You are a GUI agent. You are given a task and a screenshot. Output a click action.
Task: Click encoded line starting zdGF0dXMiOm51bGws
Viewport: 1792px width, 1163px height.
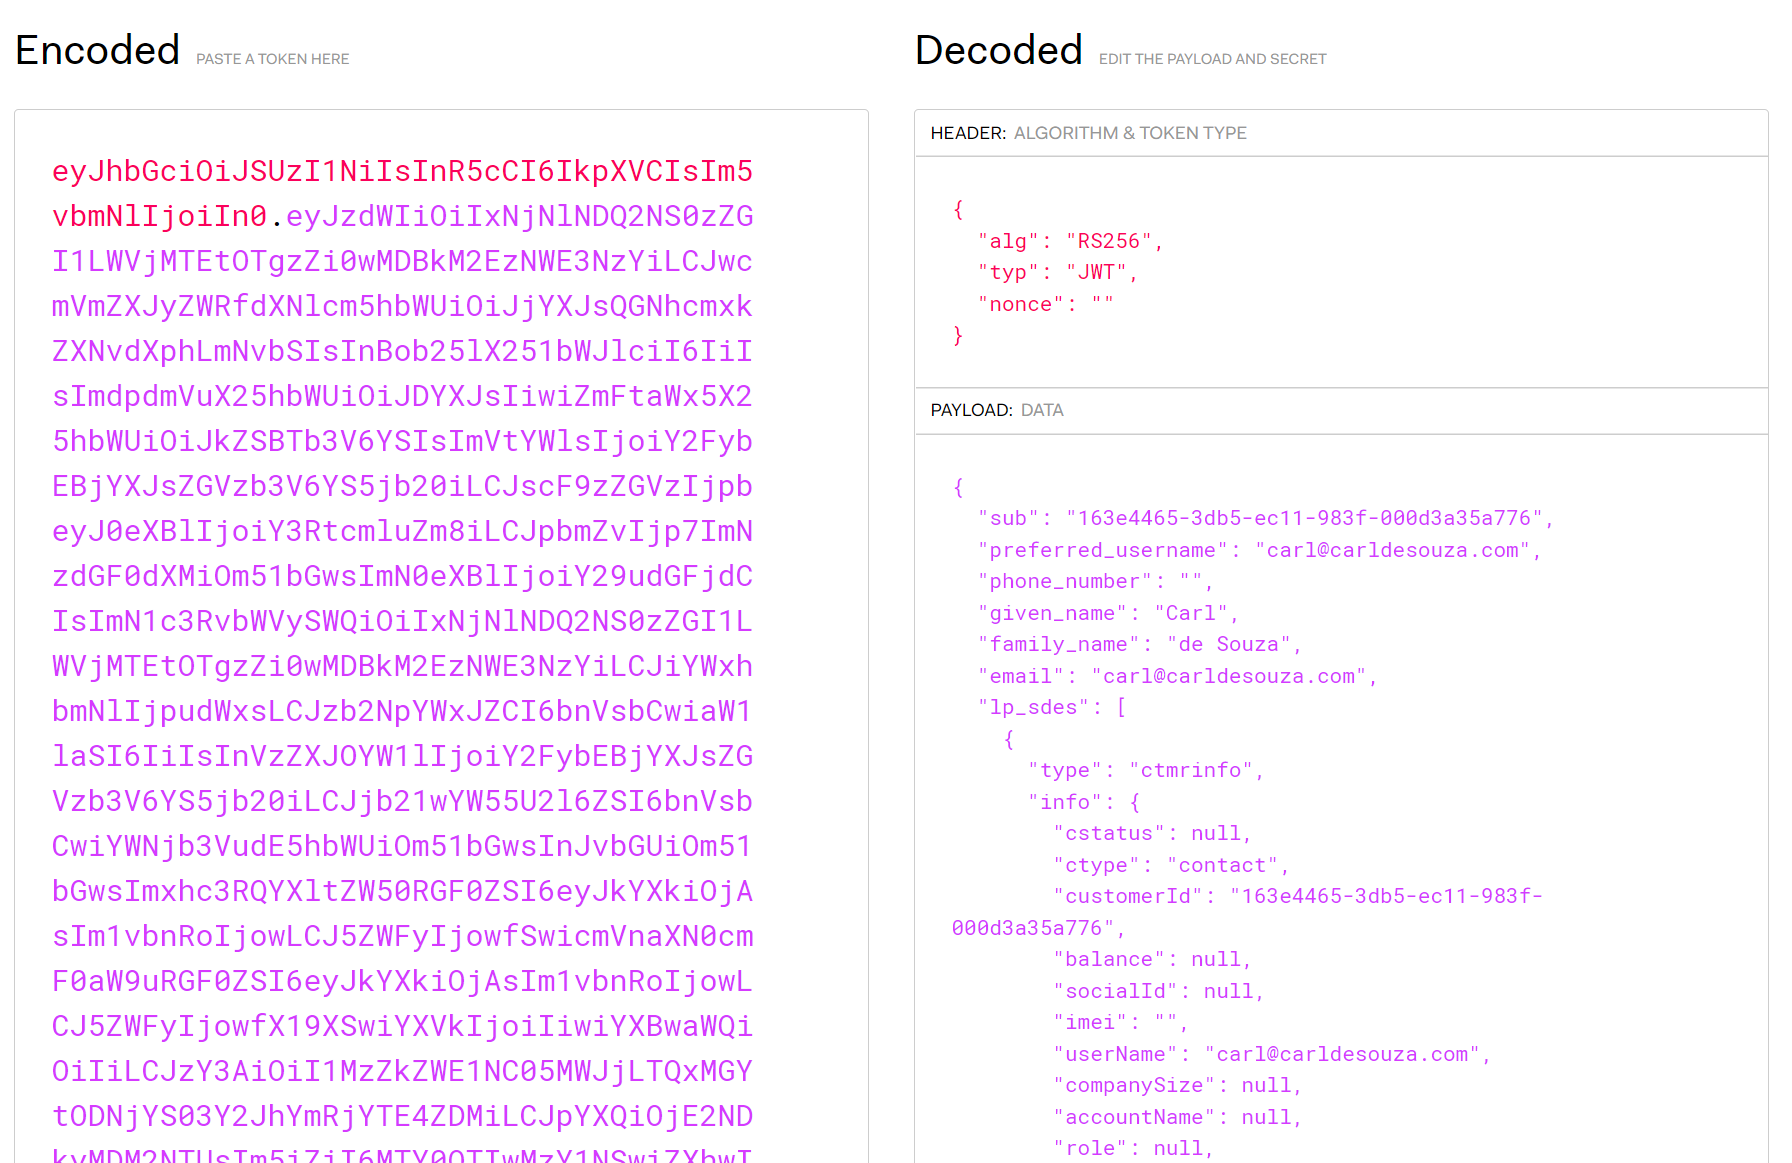[x=402, y=576]
